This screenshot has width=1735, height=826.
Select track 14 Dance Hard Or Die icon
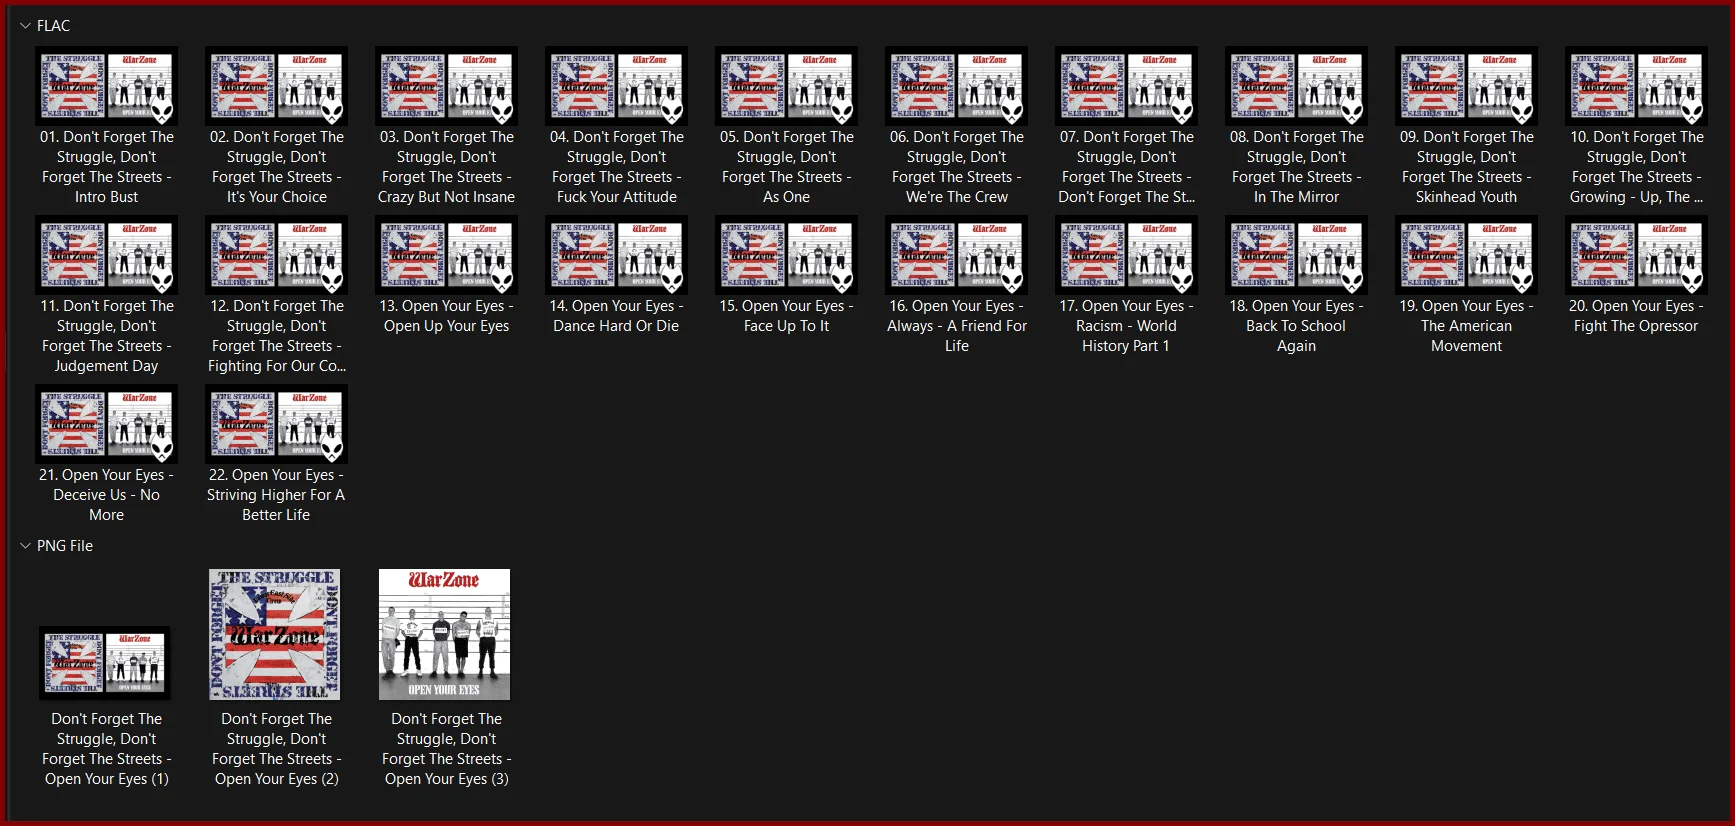point(617,255)
